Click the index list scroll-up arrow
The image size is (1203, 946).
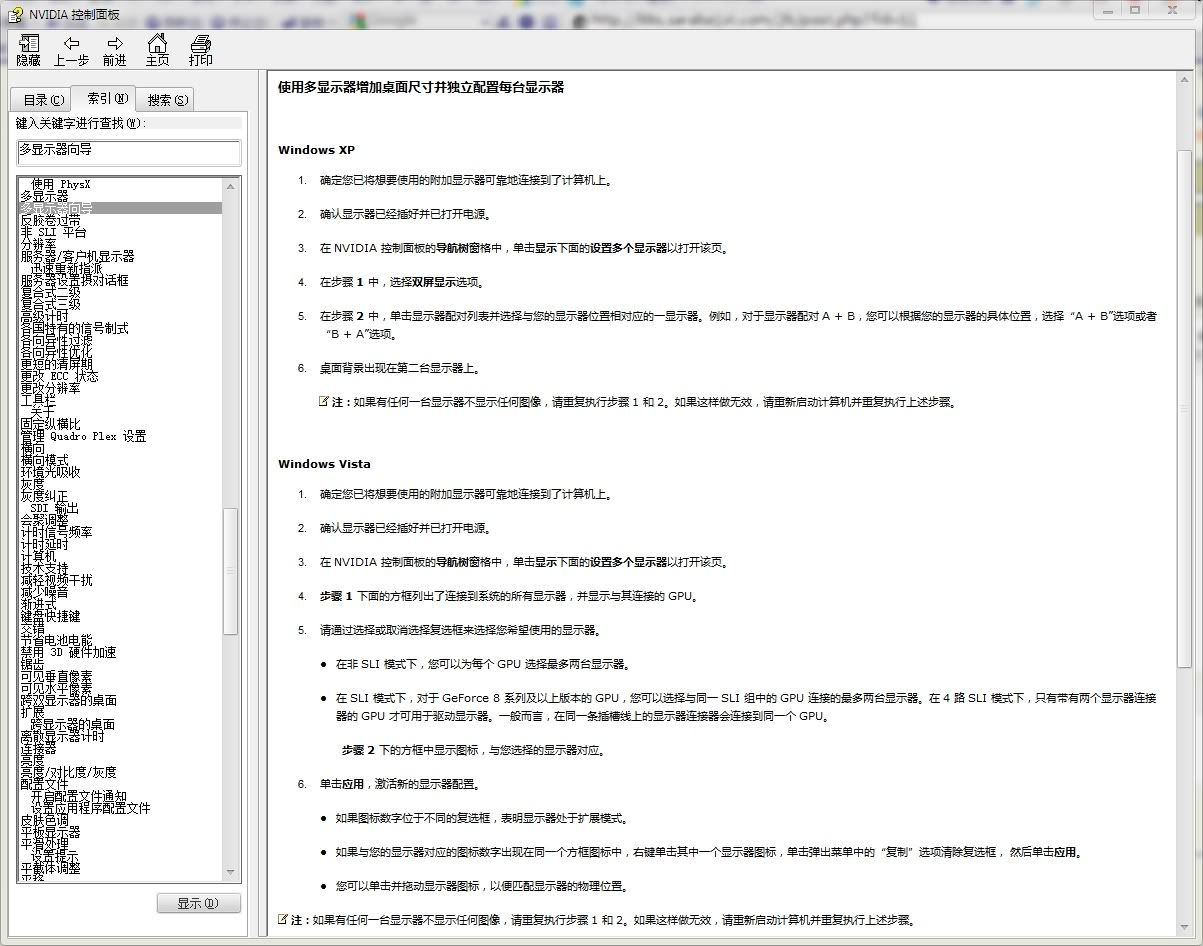click(x=231, y=186)
